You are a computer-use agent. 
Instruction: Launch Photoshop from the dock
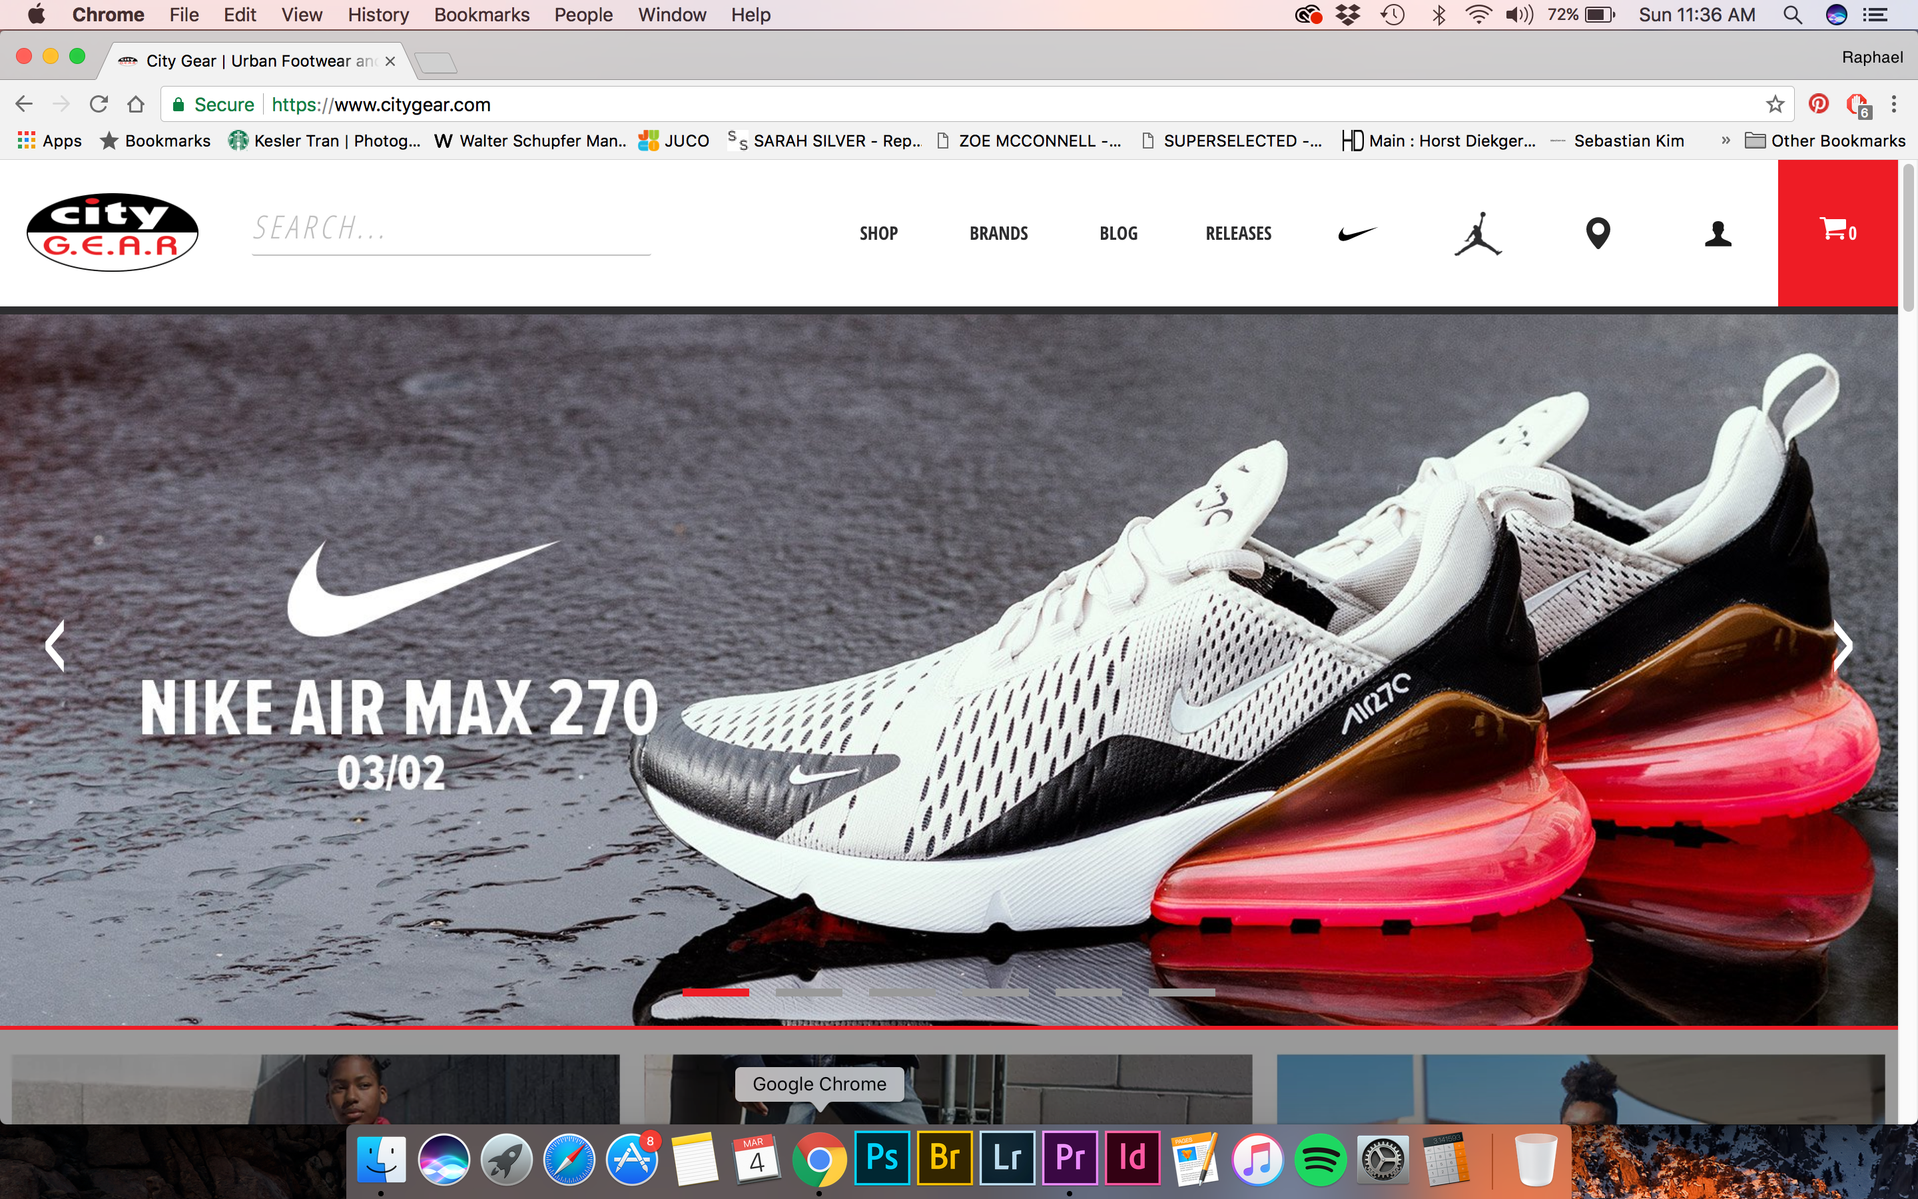pos(882,1158)
